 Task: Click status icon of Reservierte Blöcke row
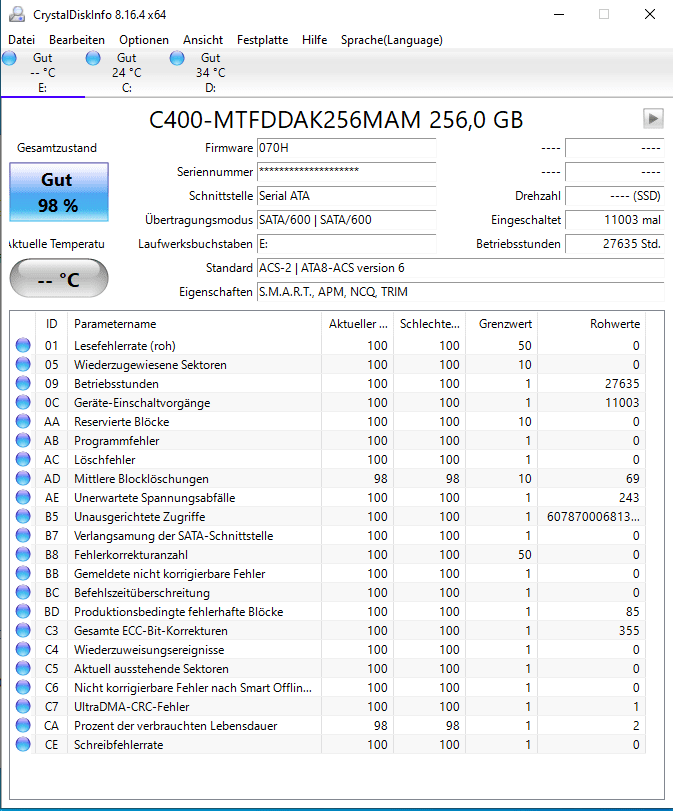click(23, 421)
